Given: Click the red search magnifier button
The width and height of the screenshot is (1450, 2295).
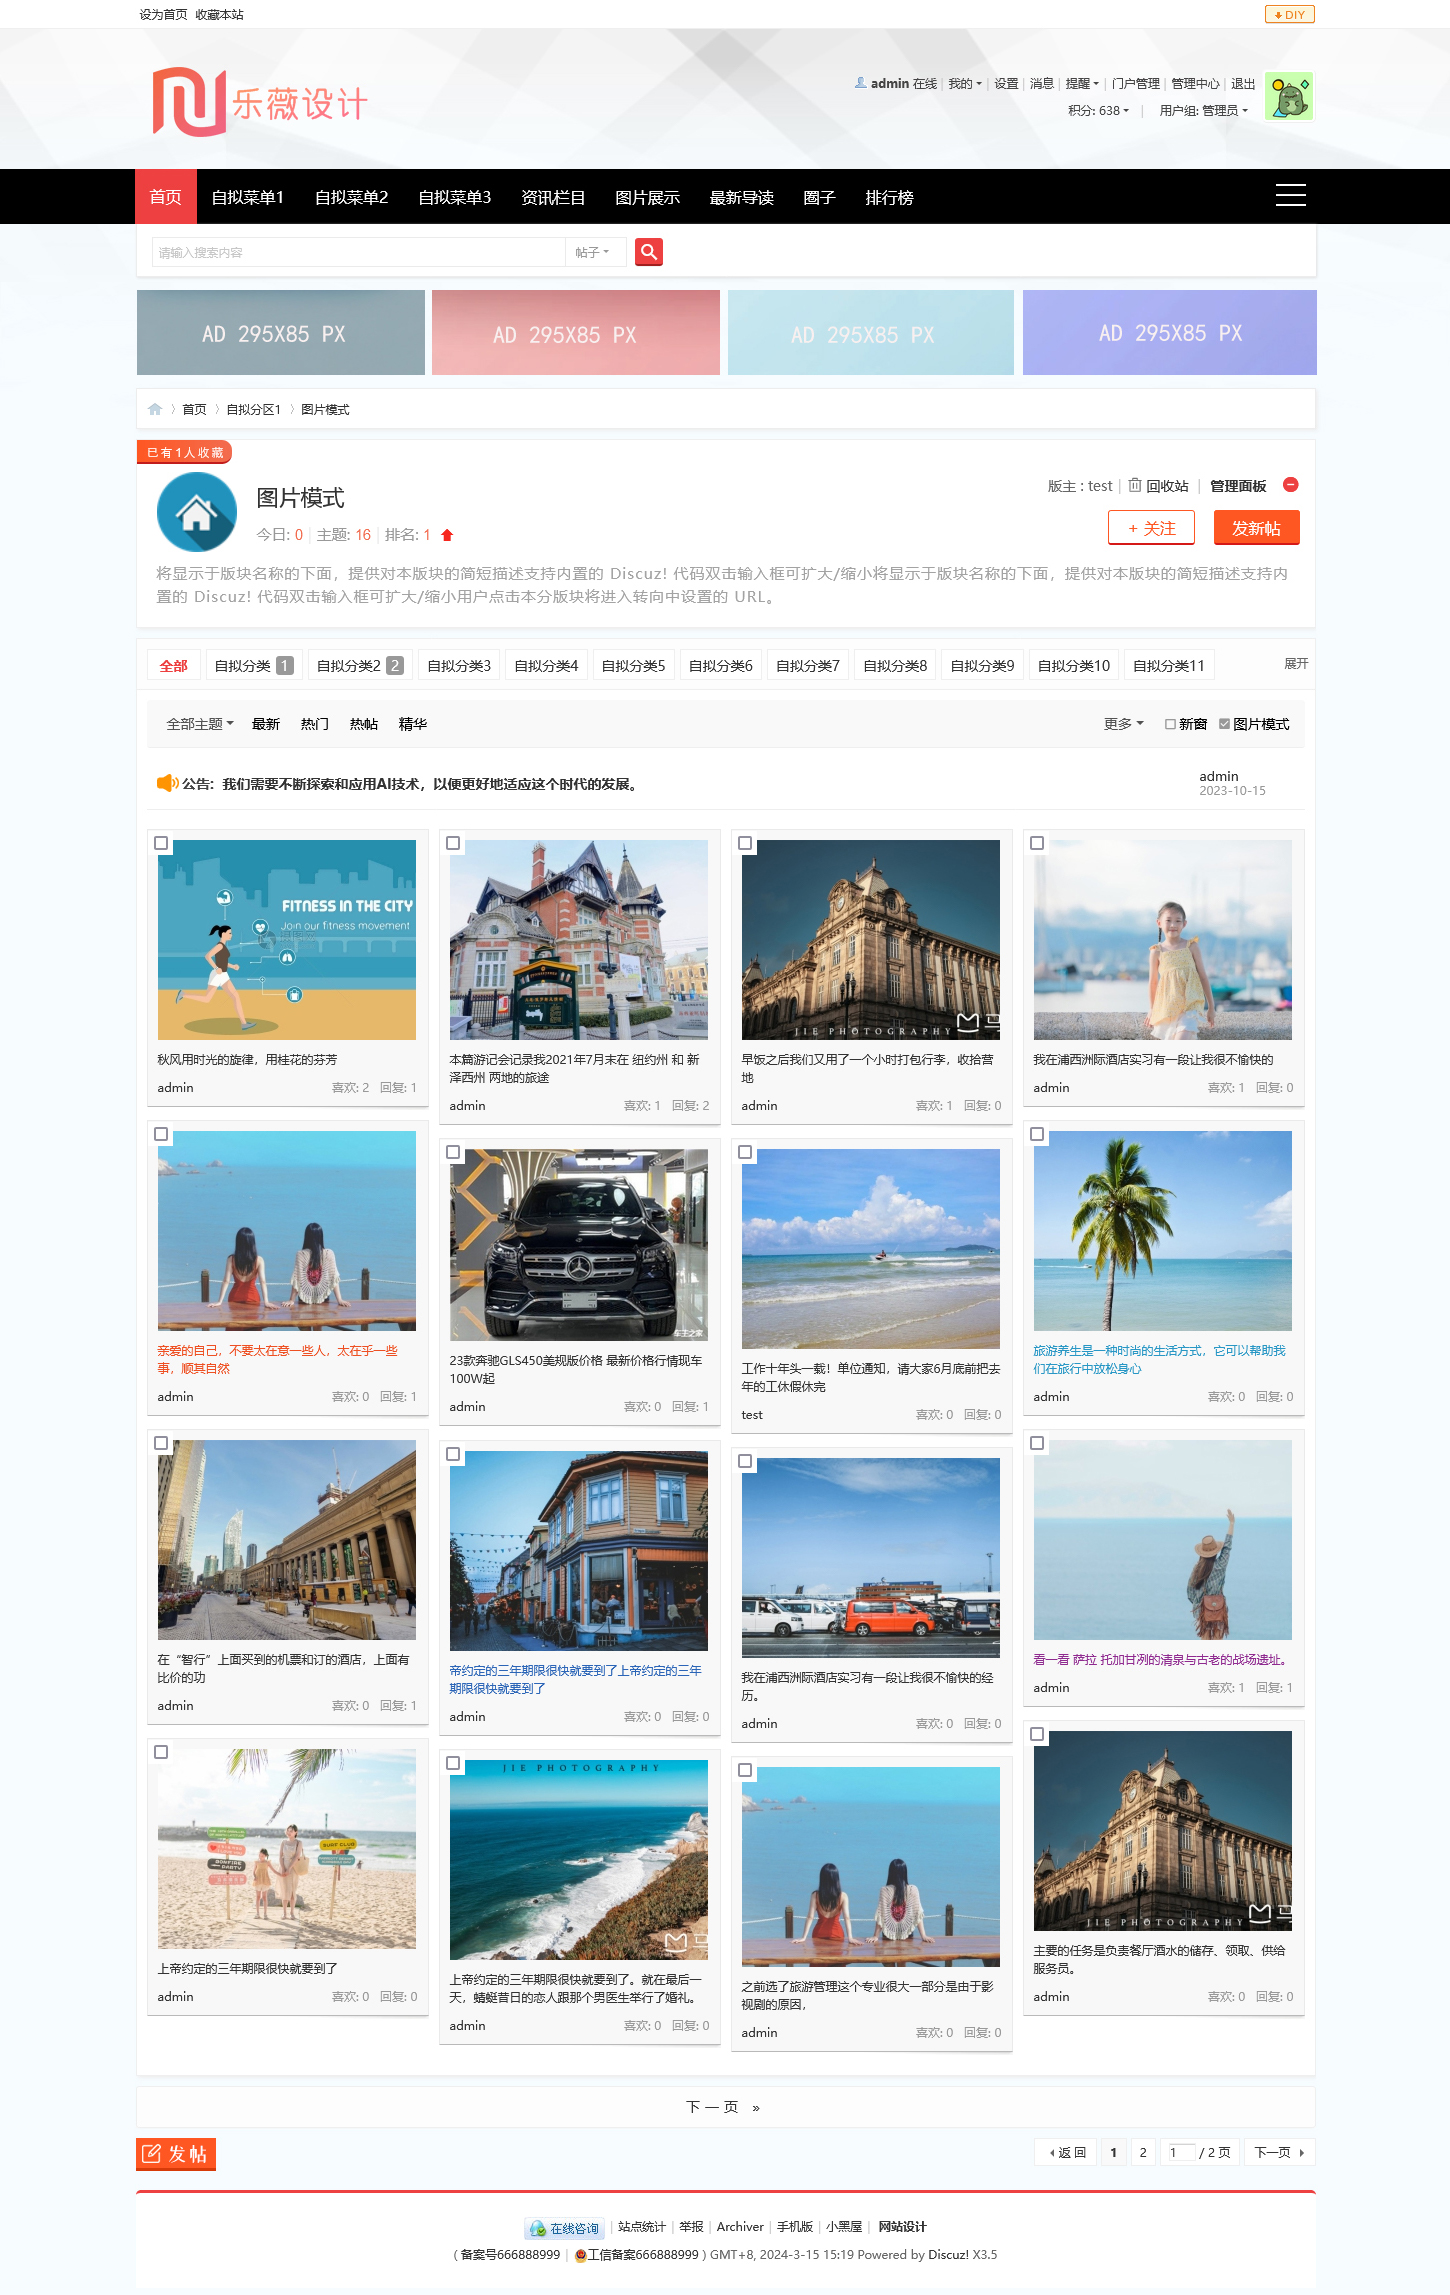Looking at the screenshot, I should tap(649, 252).
